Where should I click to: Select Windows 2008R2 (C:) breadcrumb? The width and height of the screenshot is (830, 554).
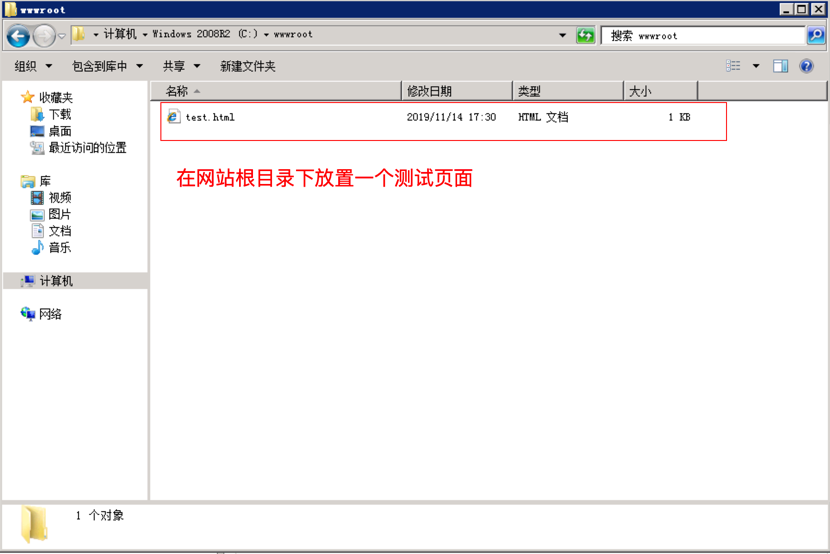tap(205, 34)
